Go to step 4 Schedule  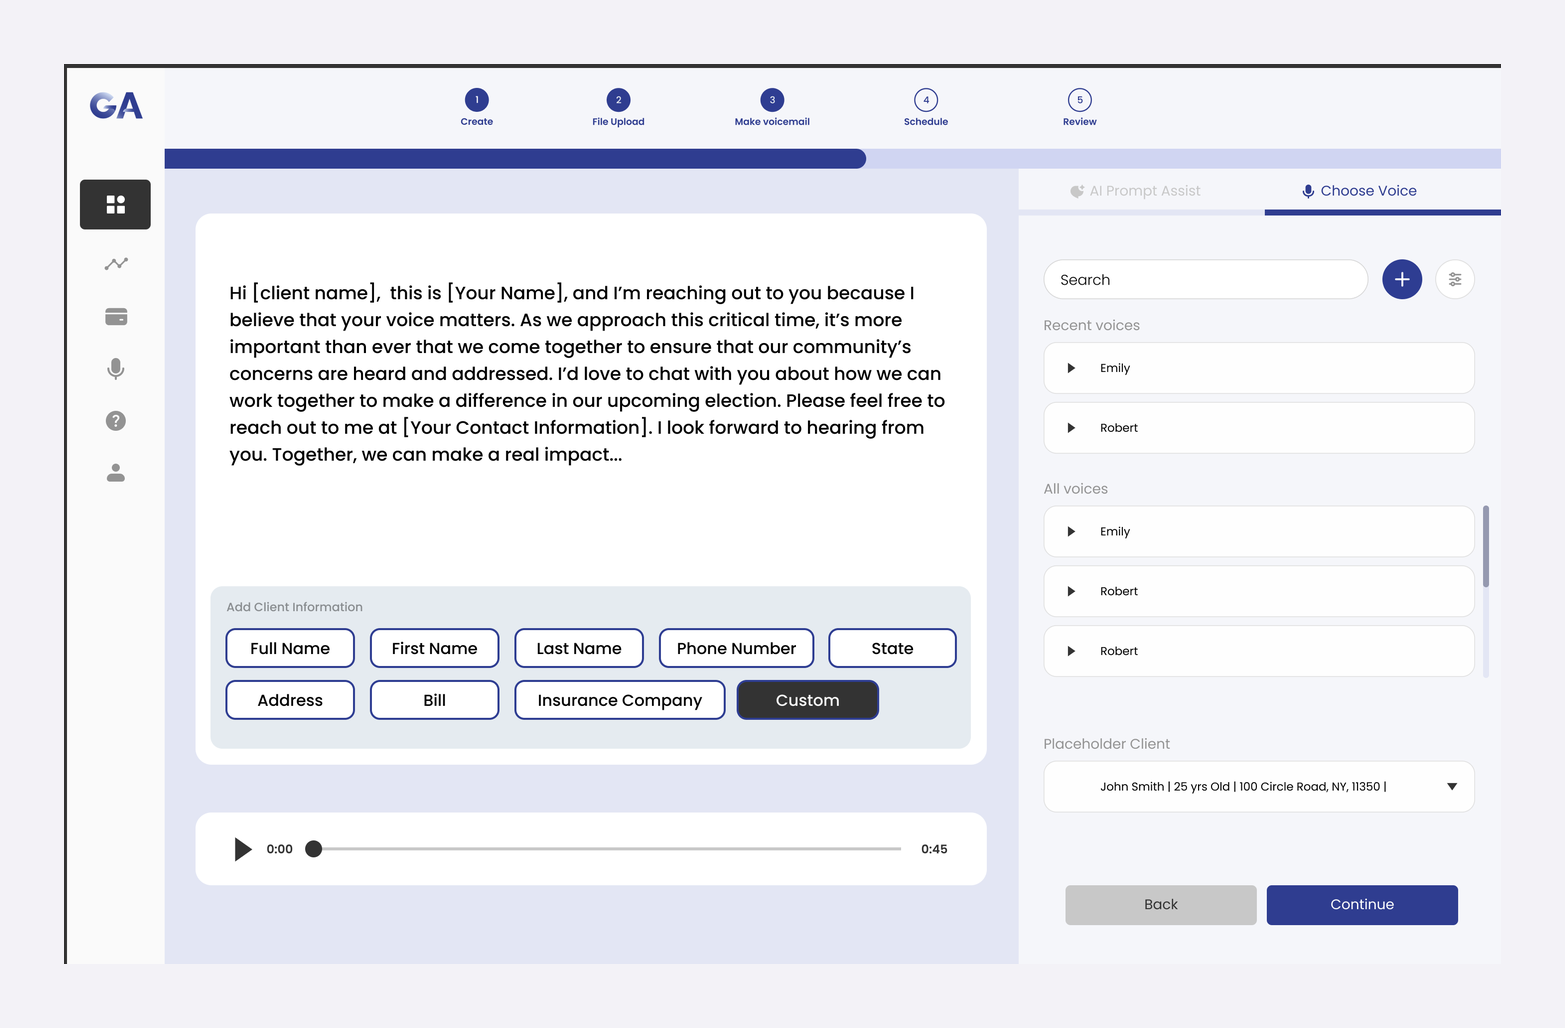tap(926, 107)
